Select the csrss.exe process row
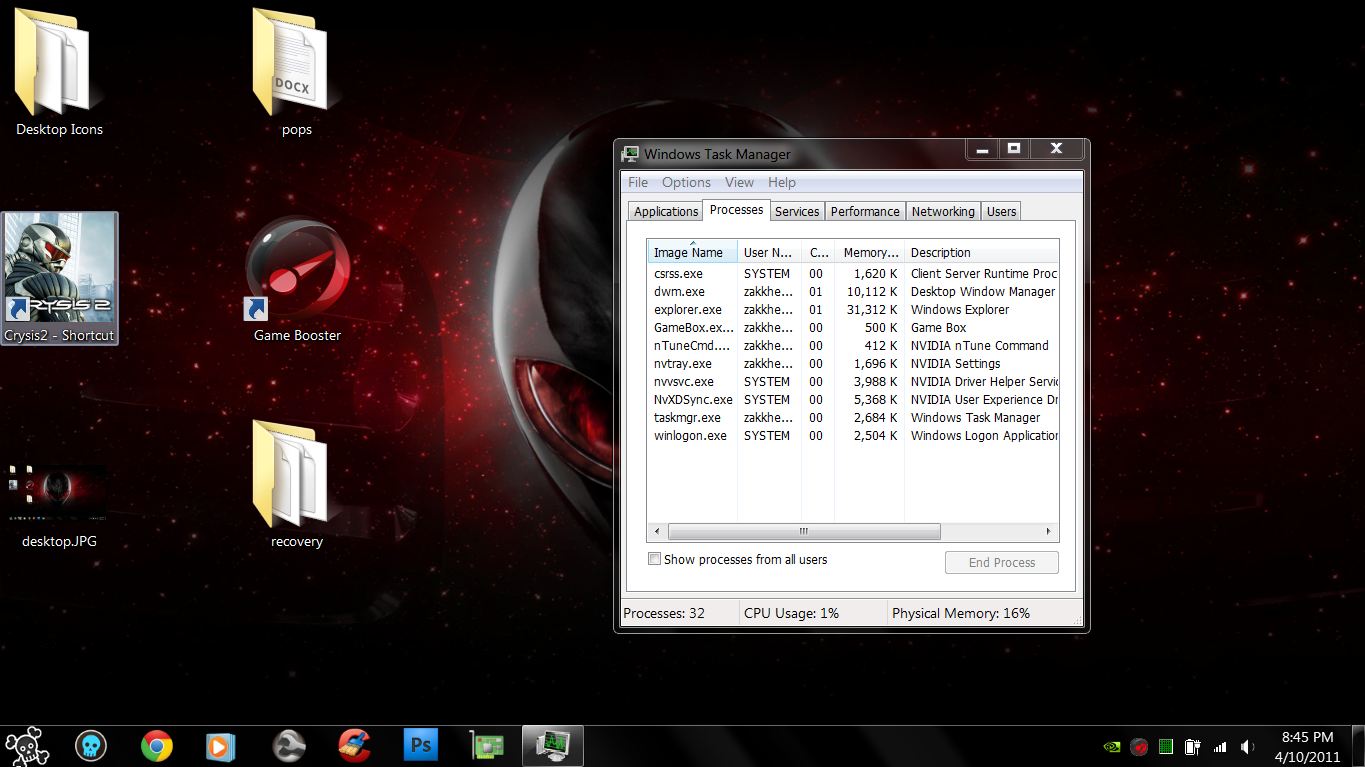The image size is (1365, 767). point(853,273)
